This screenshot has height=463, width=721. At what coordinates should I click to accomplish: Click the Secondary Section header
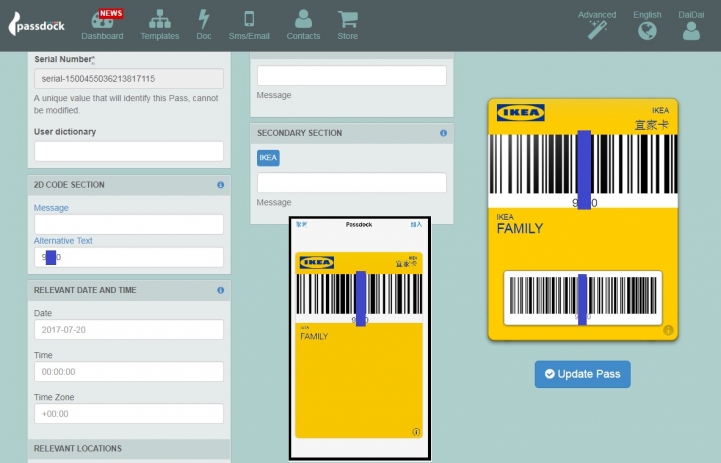pos(352,133)
